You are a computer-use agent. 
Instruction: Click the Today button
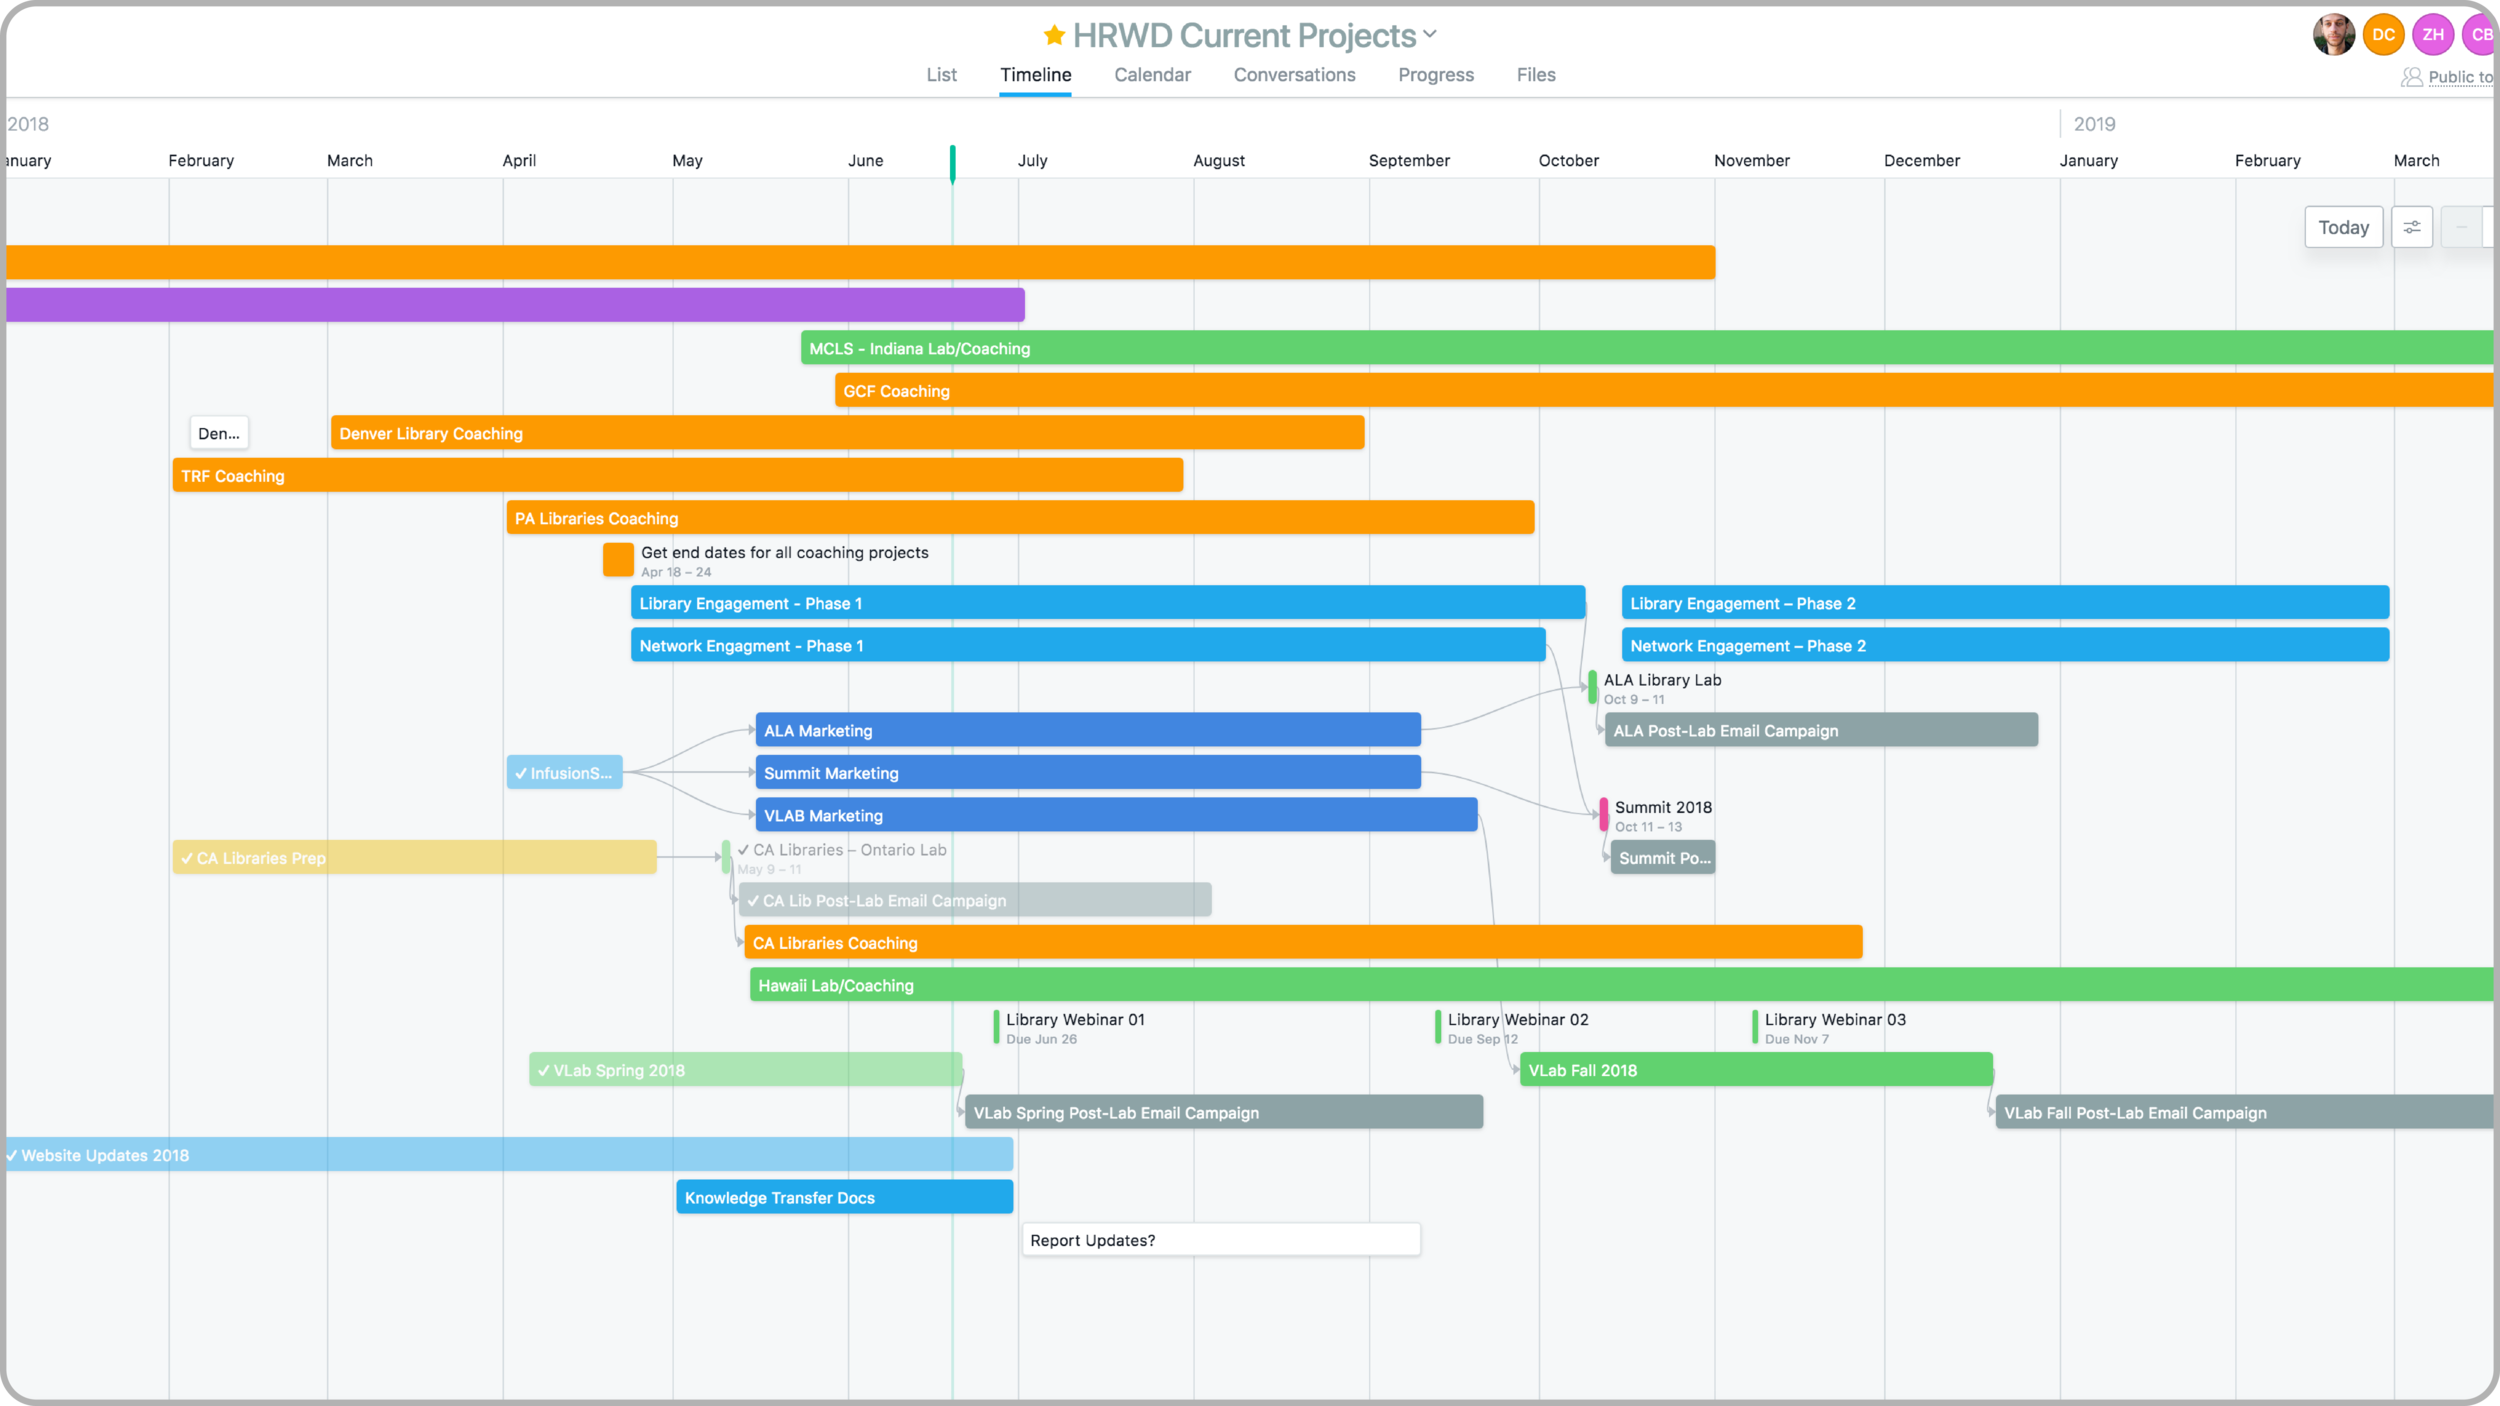2344,227
